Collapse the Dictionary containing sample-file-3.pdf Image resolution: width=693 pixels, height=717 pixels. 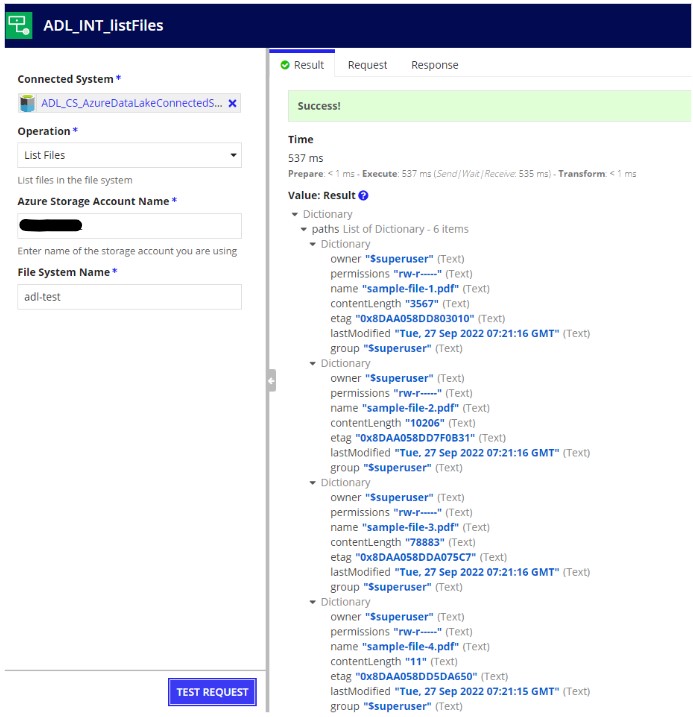click(x=313, y=483)
